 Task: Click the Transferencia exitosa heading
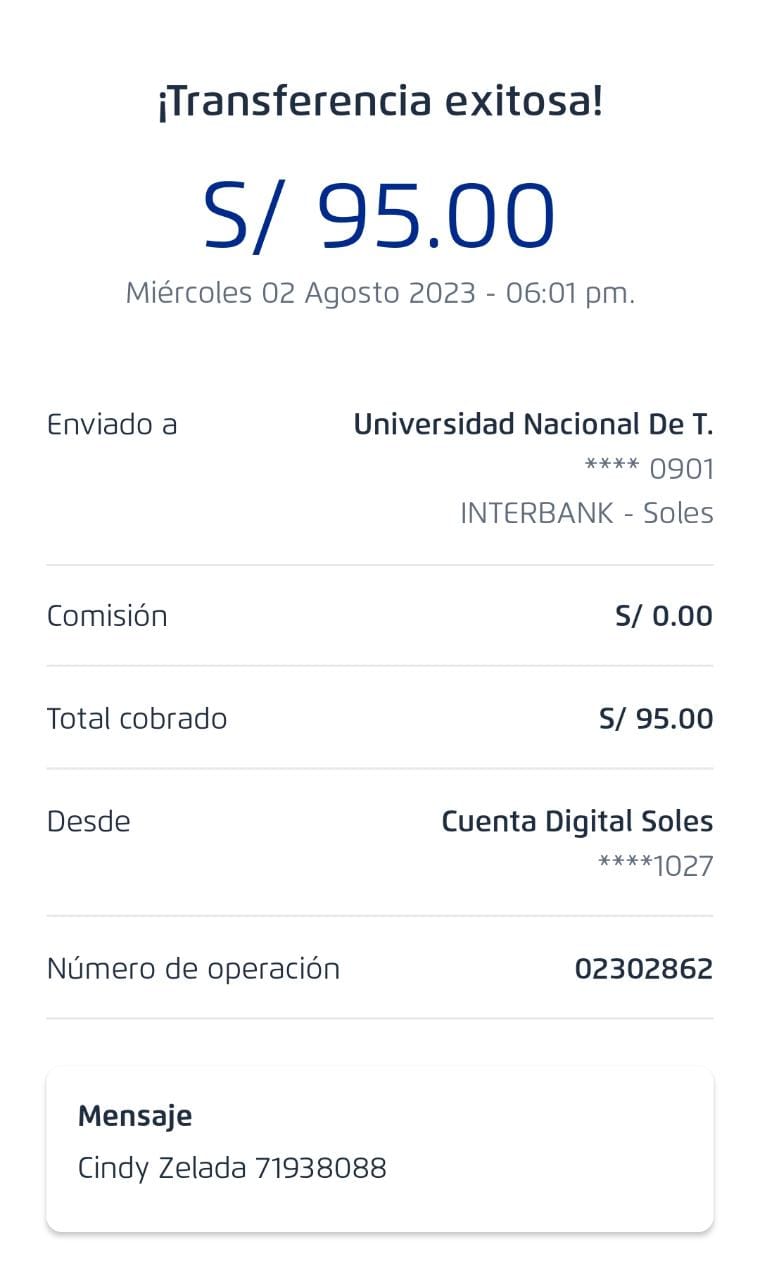(380, 102)
